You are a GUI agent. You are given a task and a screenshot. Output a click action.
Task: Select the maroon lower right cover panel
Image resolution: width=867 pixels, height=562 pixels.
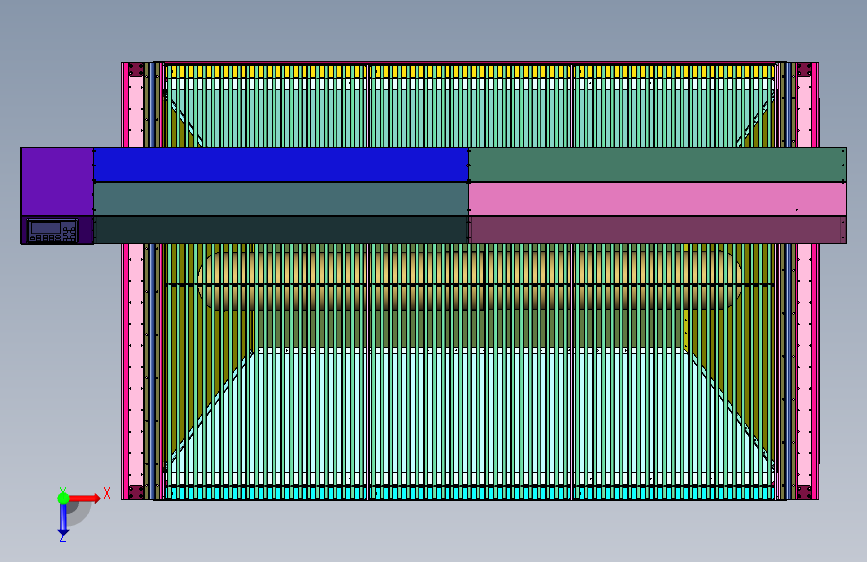point(657,230)
